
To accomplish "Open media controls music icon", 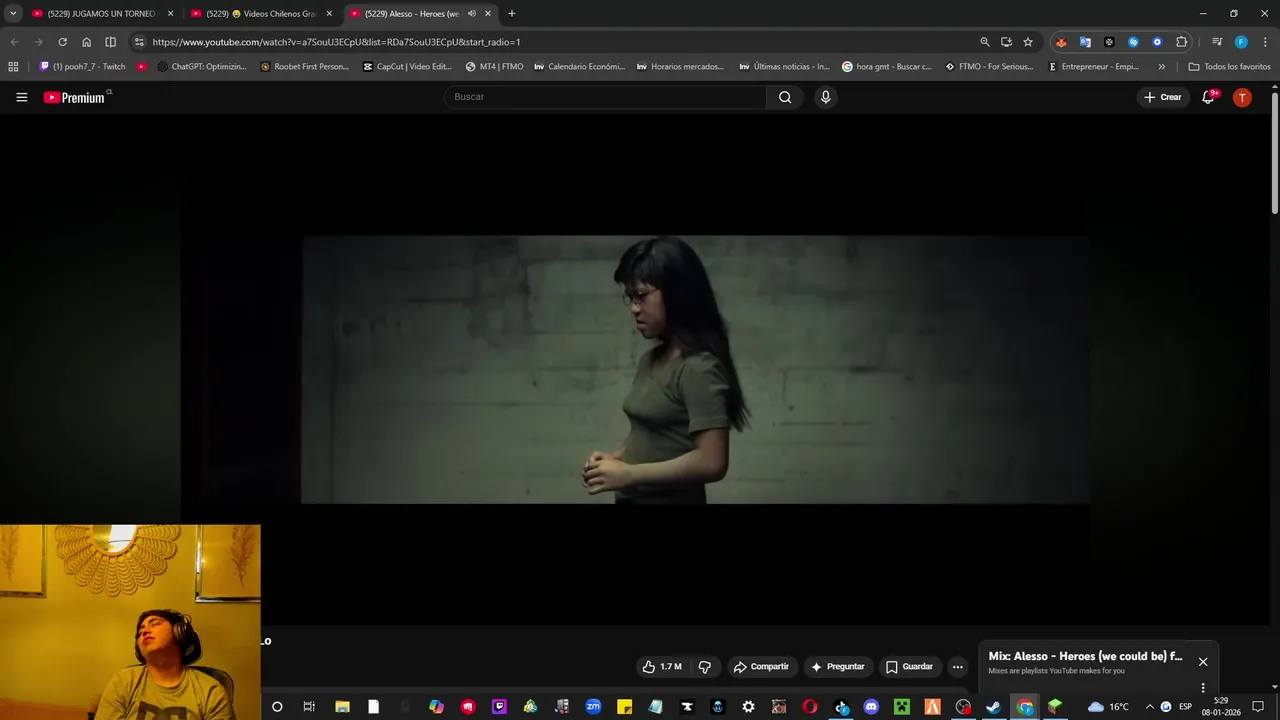I will (x=1217, y=42).
